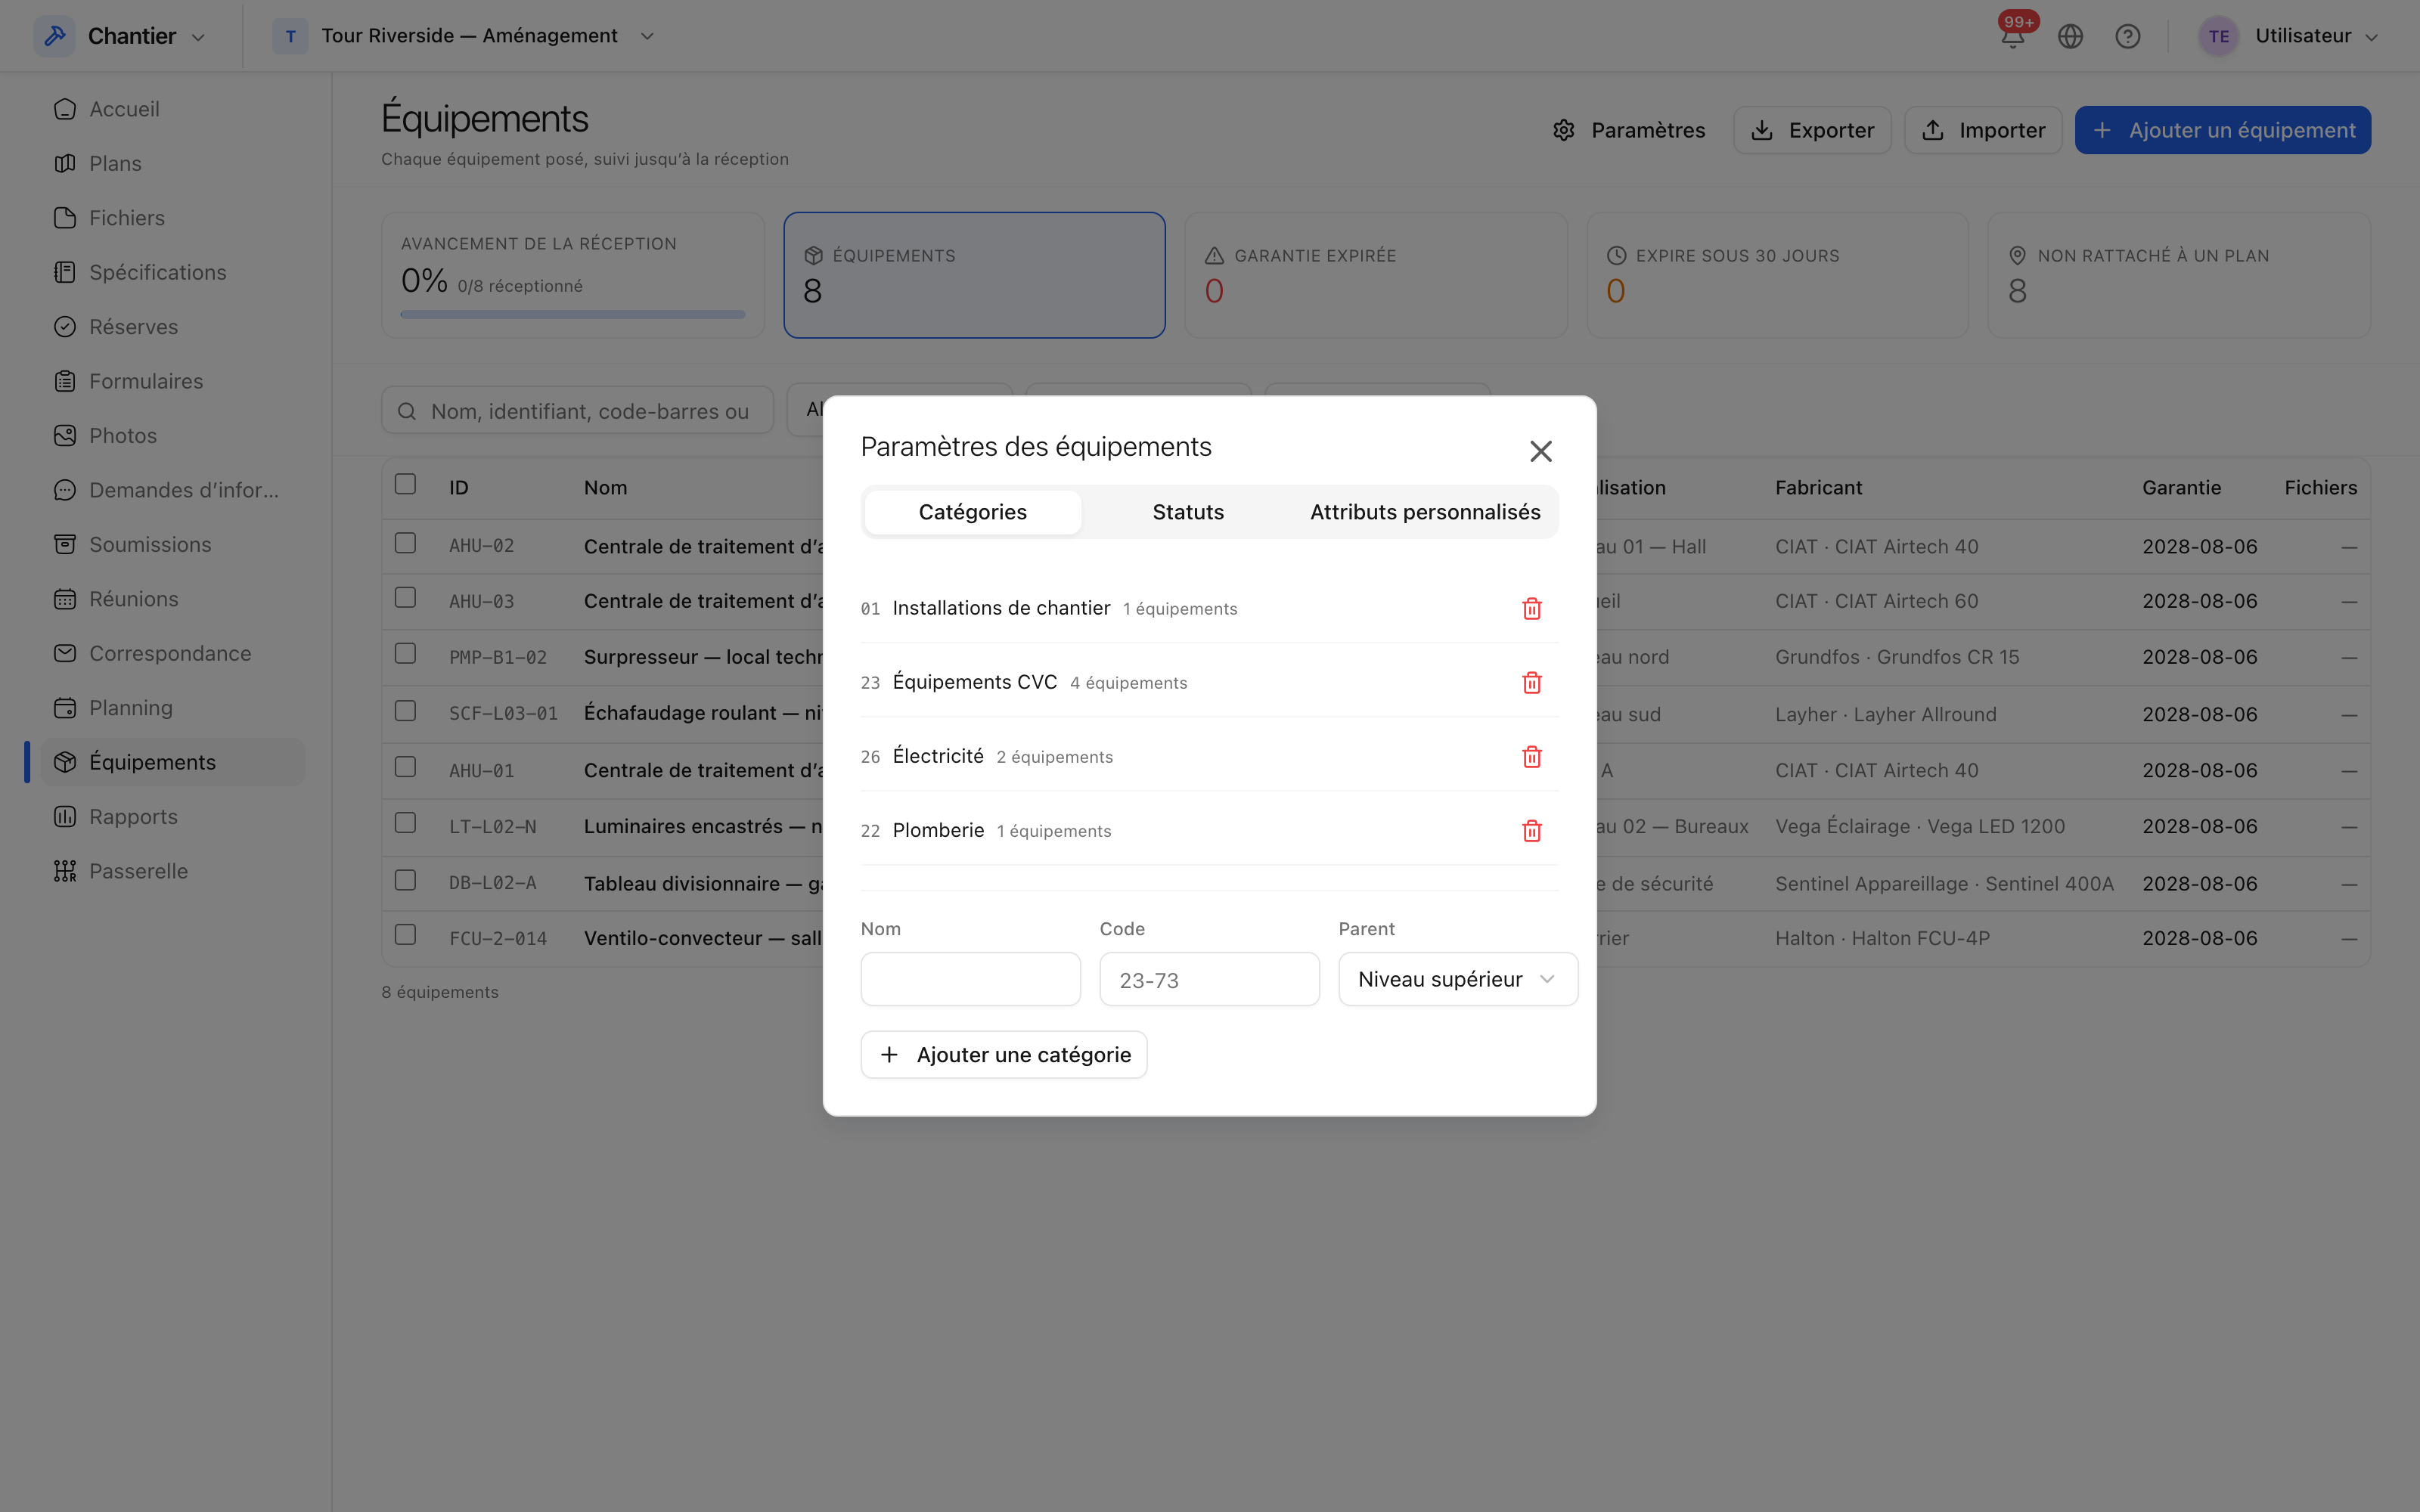
Task: Click Ajouter une catégorie button
Action: 1003,1055
